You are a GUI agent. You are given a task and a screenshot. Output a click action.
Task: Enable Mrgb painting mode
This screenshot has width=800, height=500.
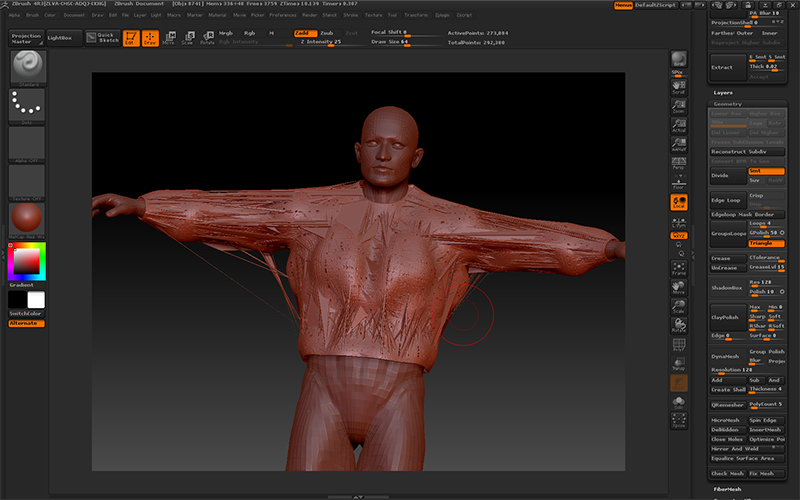click(x=226, y=33)
